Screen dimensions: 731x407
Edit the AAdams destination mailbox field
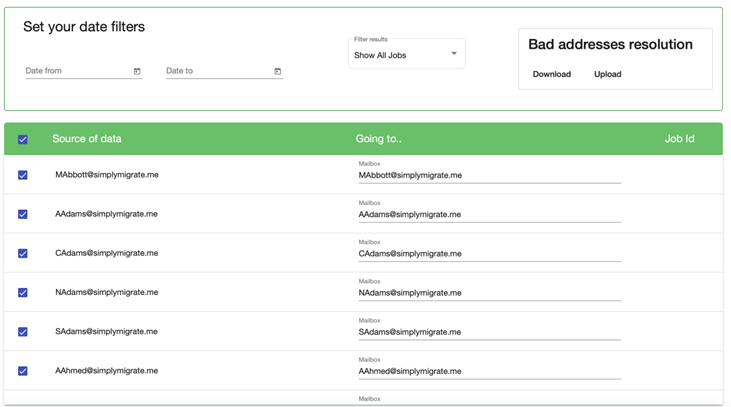[489, 215]
